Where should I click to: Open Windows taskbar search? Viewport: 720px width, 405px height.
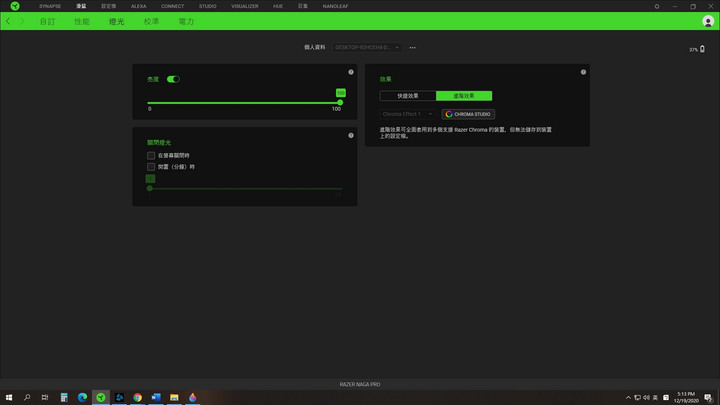[27, 397]
